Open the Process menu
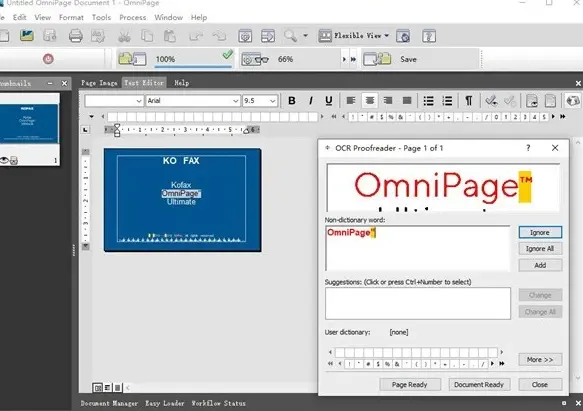Image resolution: width=583 pixels, height=411 pixels. click(x=132, y=17)
